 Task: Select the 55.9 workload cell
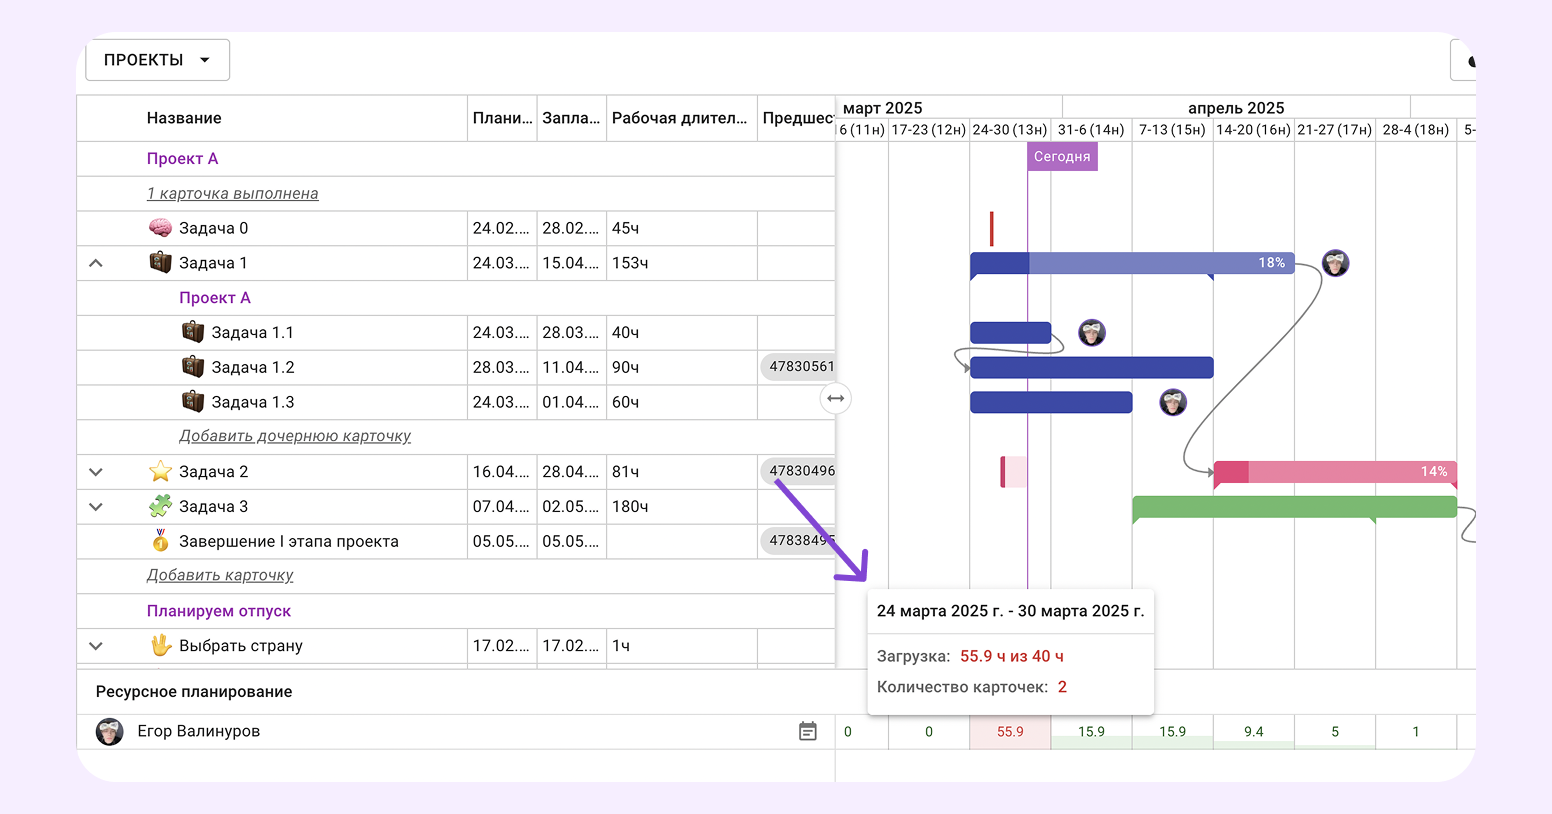click(1010, 732)
